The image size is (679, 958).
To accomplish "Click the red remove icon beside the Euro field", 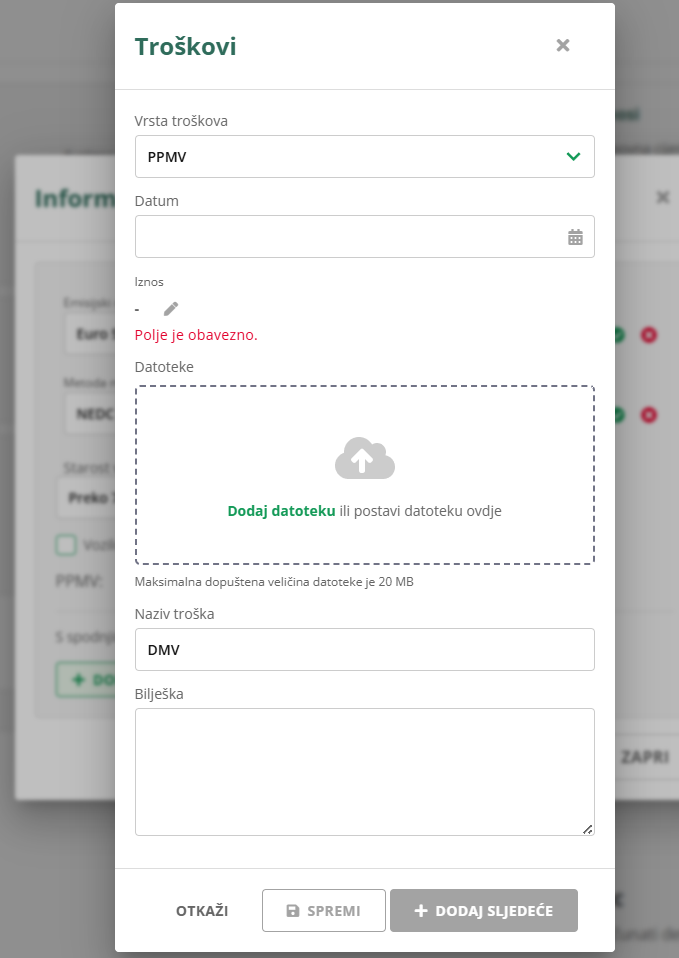I will tap(648, 335).
